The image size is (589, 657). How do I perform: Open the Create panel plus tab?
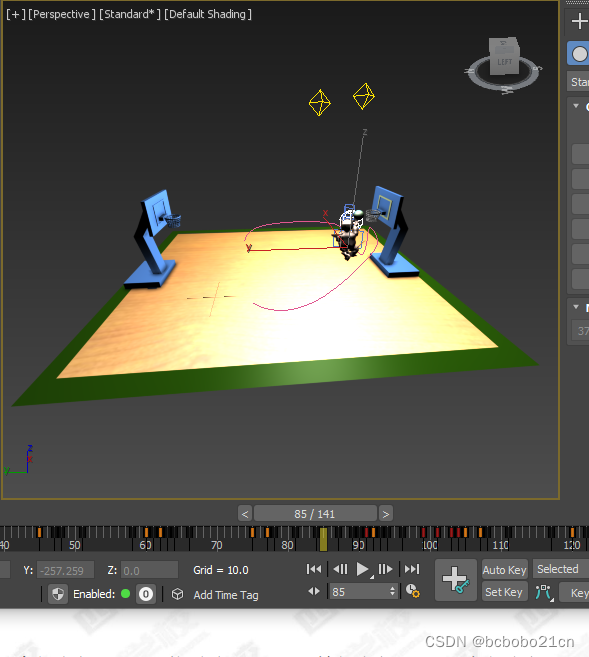(579, 21)
